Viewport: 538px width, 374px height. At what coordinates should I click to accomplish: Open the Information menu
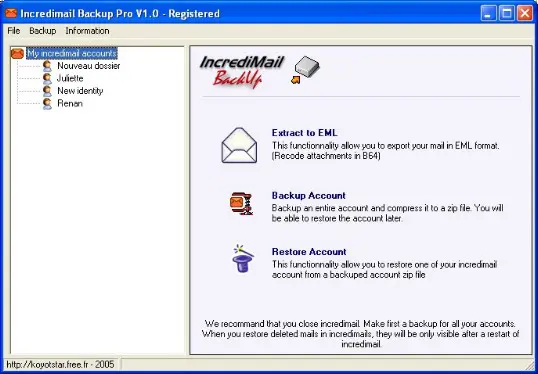click(x=87, y=31)
